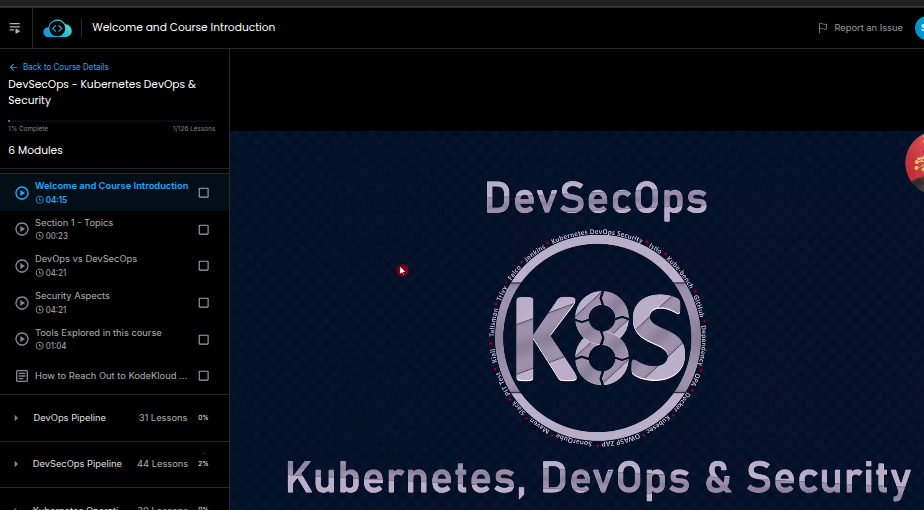The height and width of the screenshot is (510, 924).
Task: Mark Welcome and Course Introduction as complete
Action: 204,193
